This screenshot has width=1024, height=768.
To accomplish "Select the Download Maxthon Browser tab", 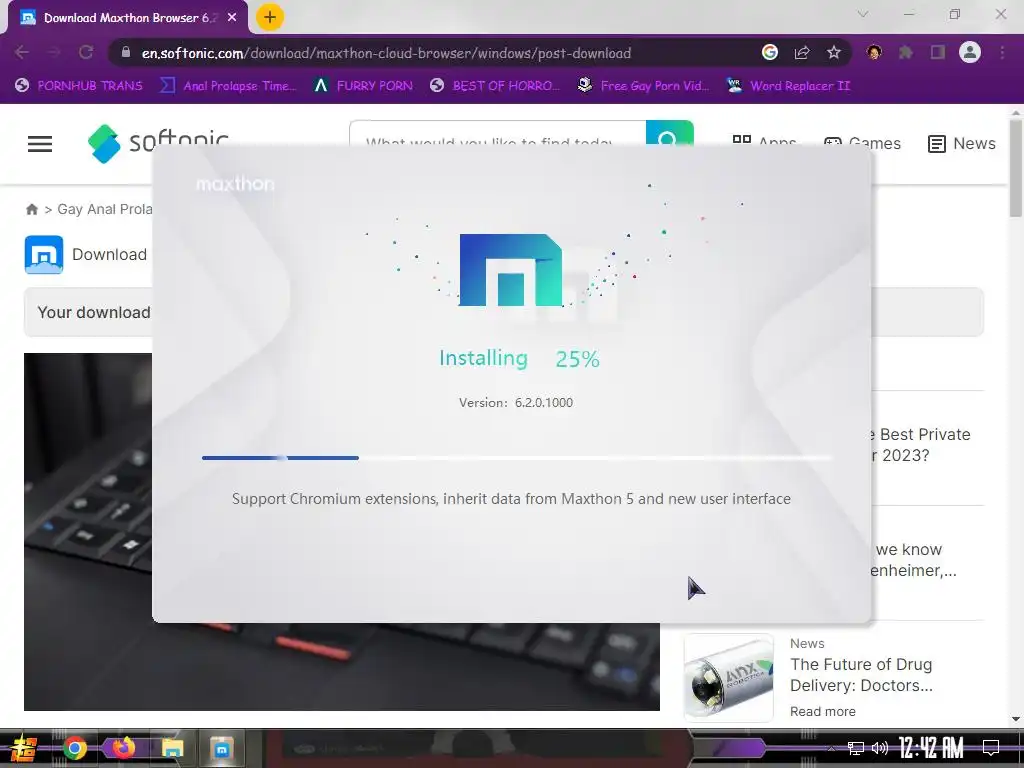I will coord(127,18).
